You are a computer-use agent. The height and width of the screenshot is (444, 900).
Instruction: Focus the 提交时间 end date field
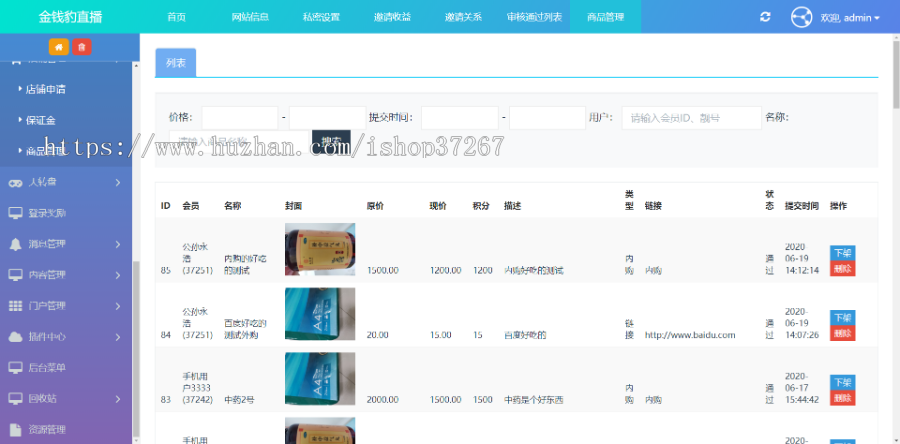pyautogui.click(x=548, y=118)
